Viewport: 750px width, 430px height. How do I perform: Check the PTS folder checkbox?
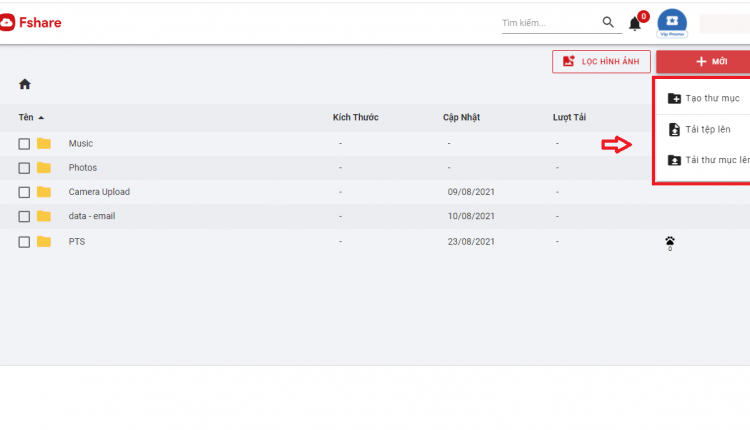click(x=24, y=242)
